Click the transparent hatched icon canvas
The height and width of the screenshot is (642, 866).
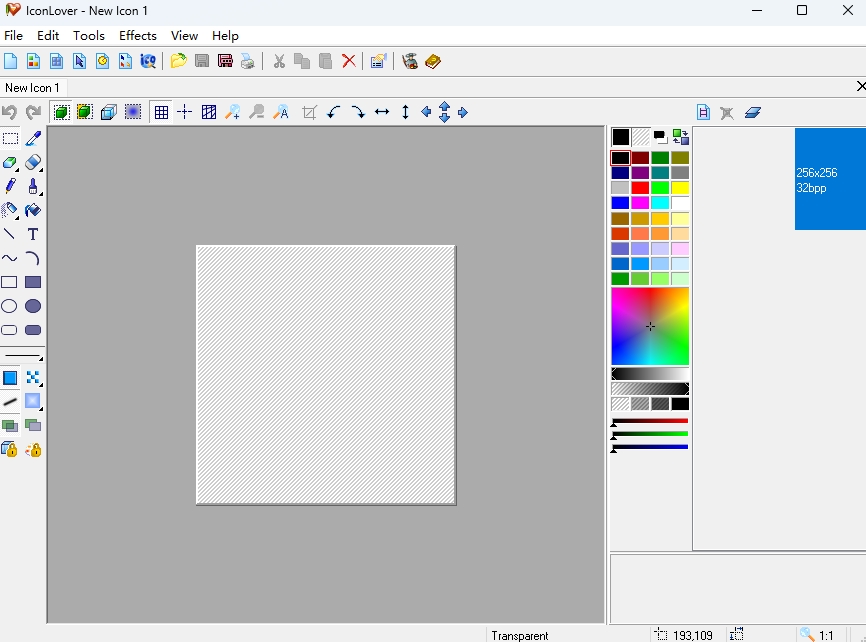pyautogui.click(x=326, y=375)
